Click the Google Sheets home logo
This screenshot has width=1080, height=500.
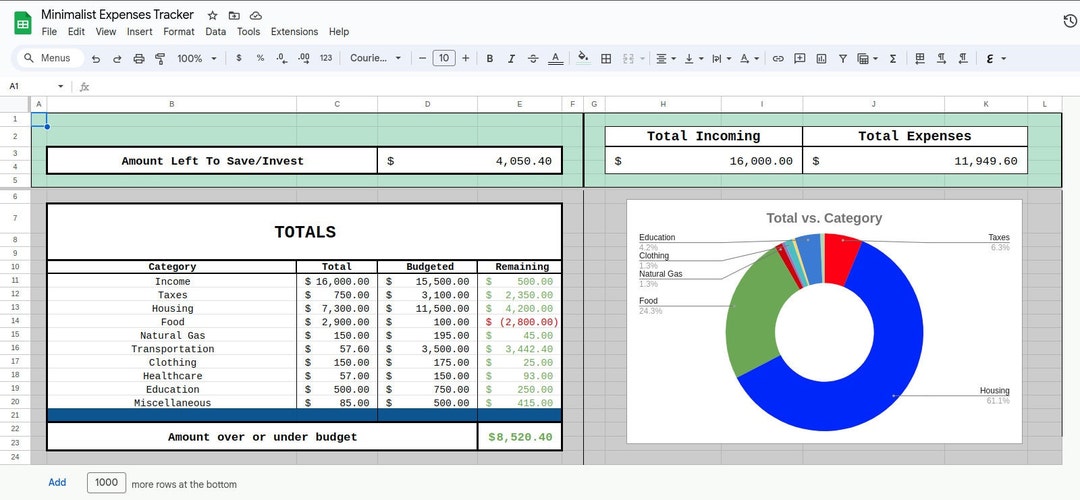coord(23,23)
